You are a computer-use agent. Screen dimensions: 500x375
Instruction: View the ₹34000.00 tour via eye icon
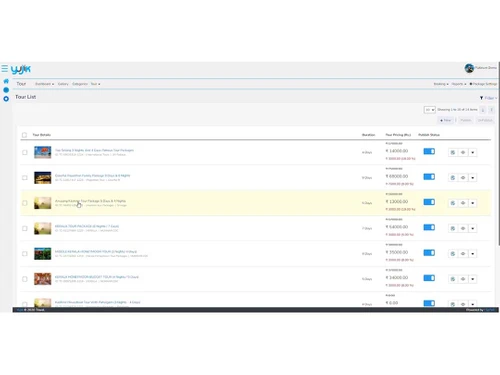coord(463,279)
